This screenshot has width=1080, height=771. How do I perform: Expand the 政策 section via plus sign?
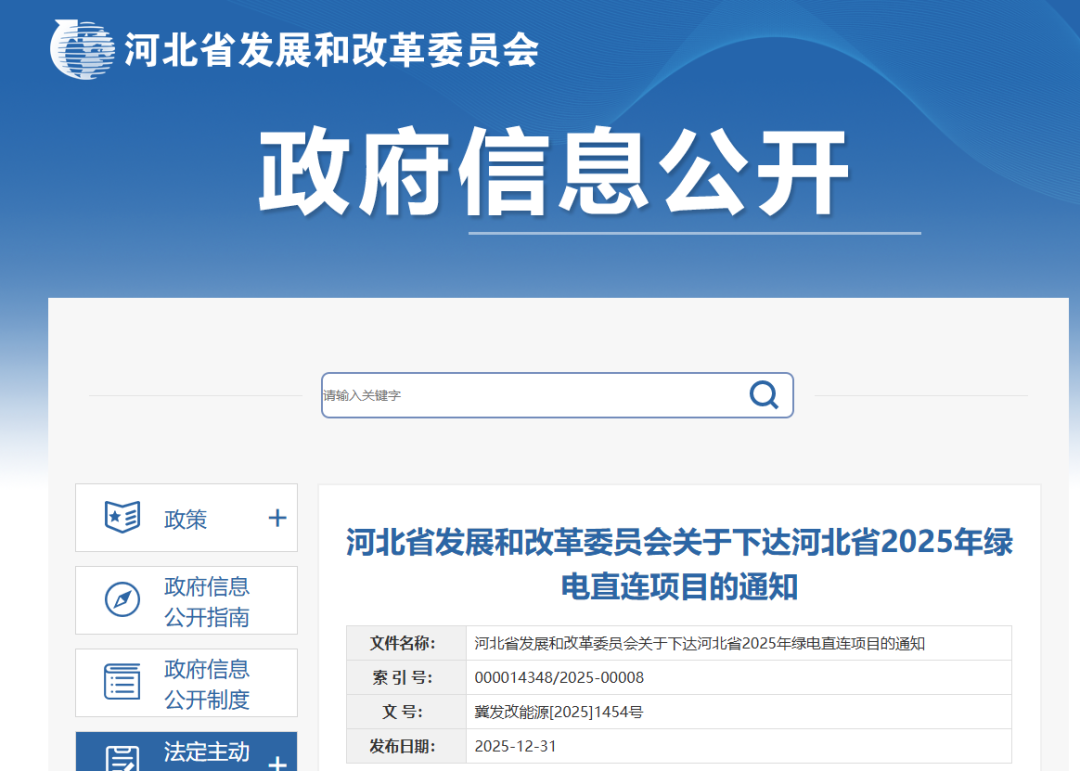(277, 517)
